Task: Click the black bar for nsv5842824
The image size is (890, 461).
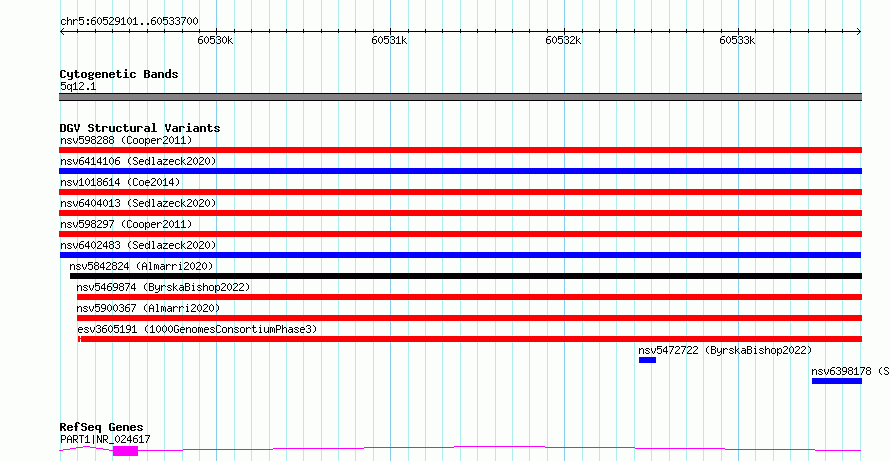Action: pos(466,276)
